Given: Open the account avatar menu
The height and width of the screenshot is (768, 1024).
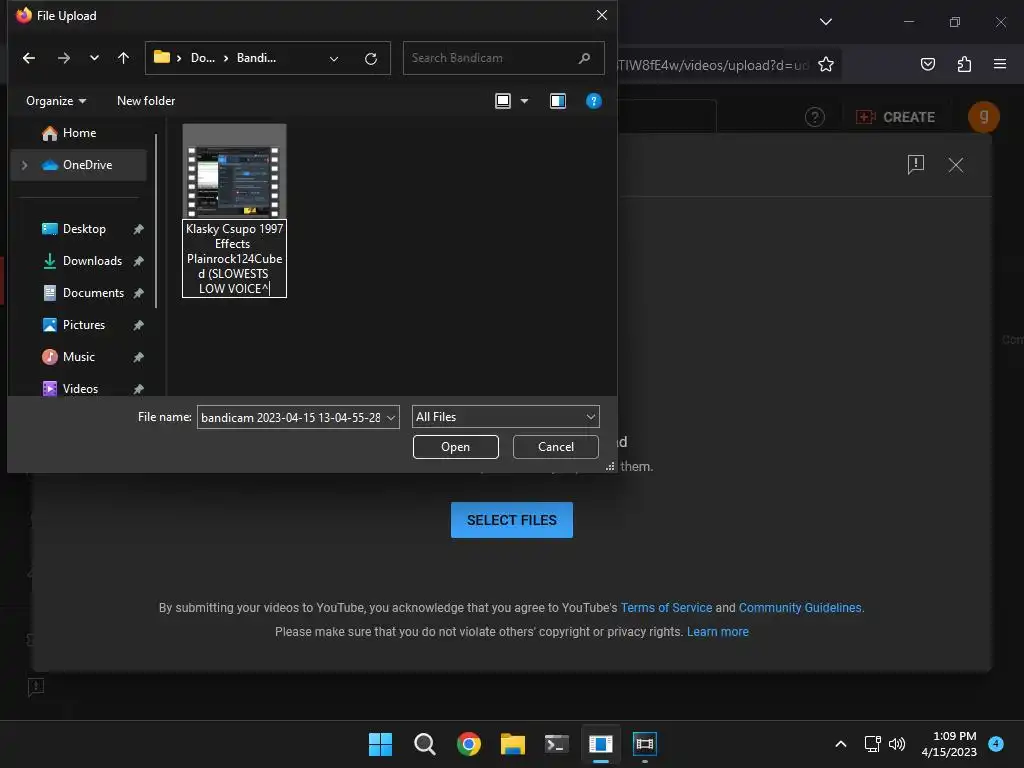Looking at the screenshot, I should coord(984,117).
